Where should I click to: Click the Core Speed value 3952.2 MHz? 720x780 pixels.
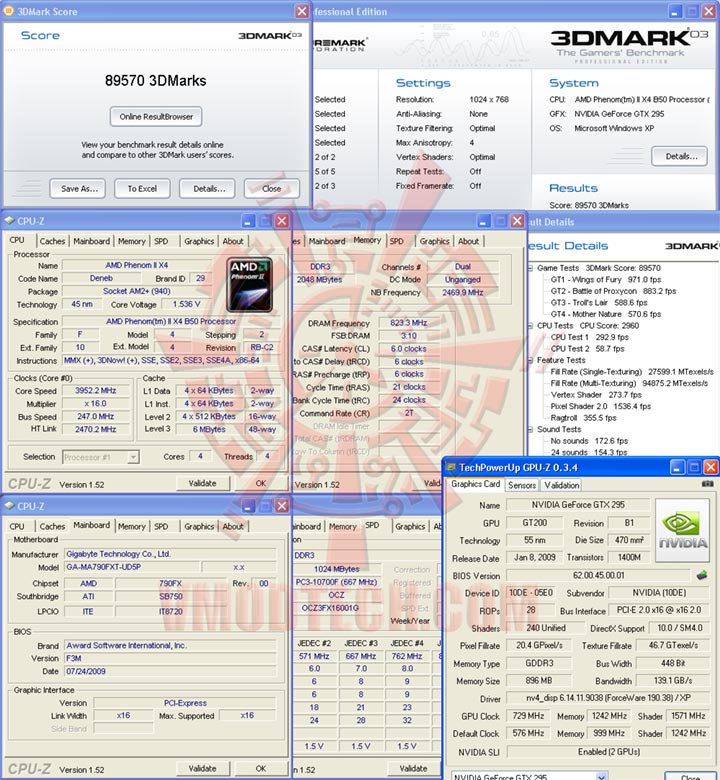95,391
